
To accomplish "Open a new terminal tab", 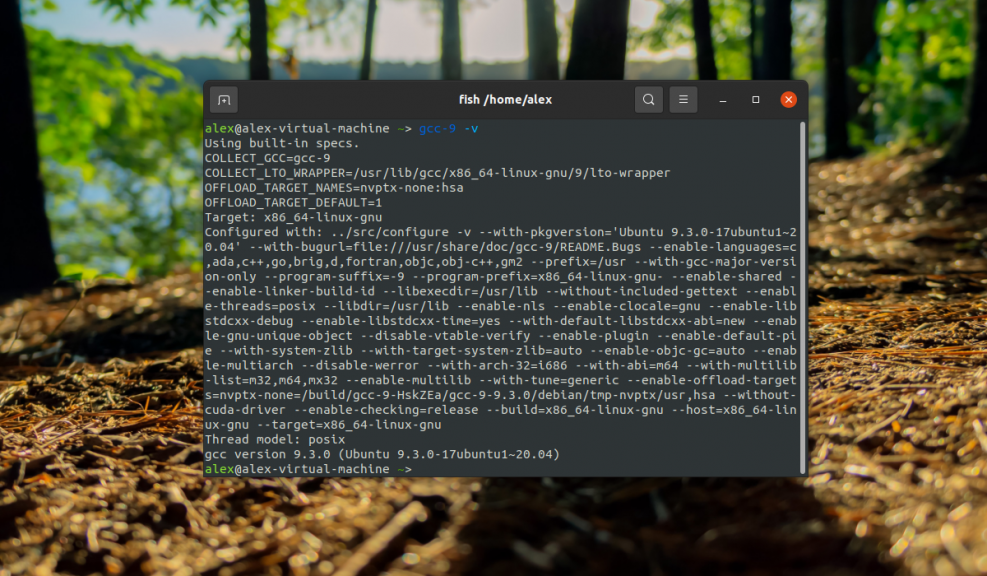I will tap(223, 99).
